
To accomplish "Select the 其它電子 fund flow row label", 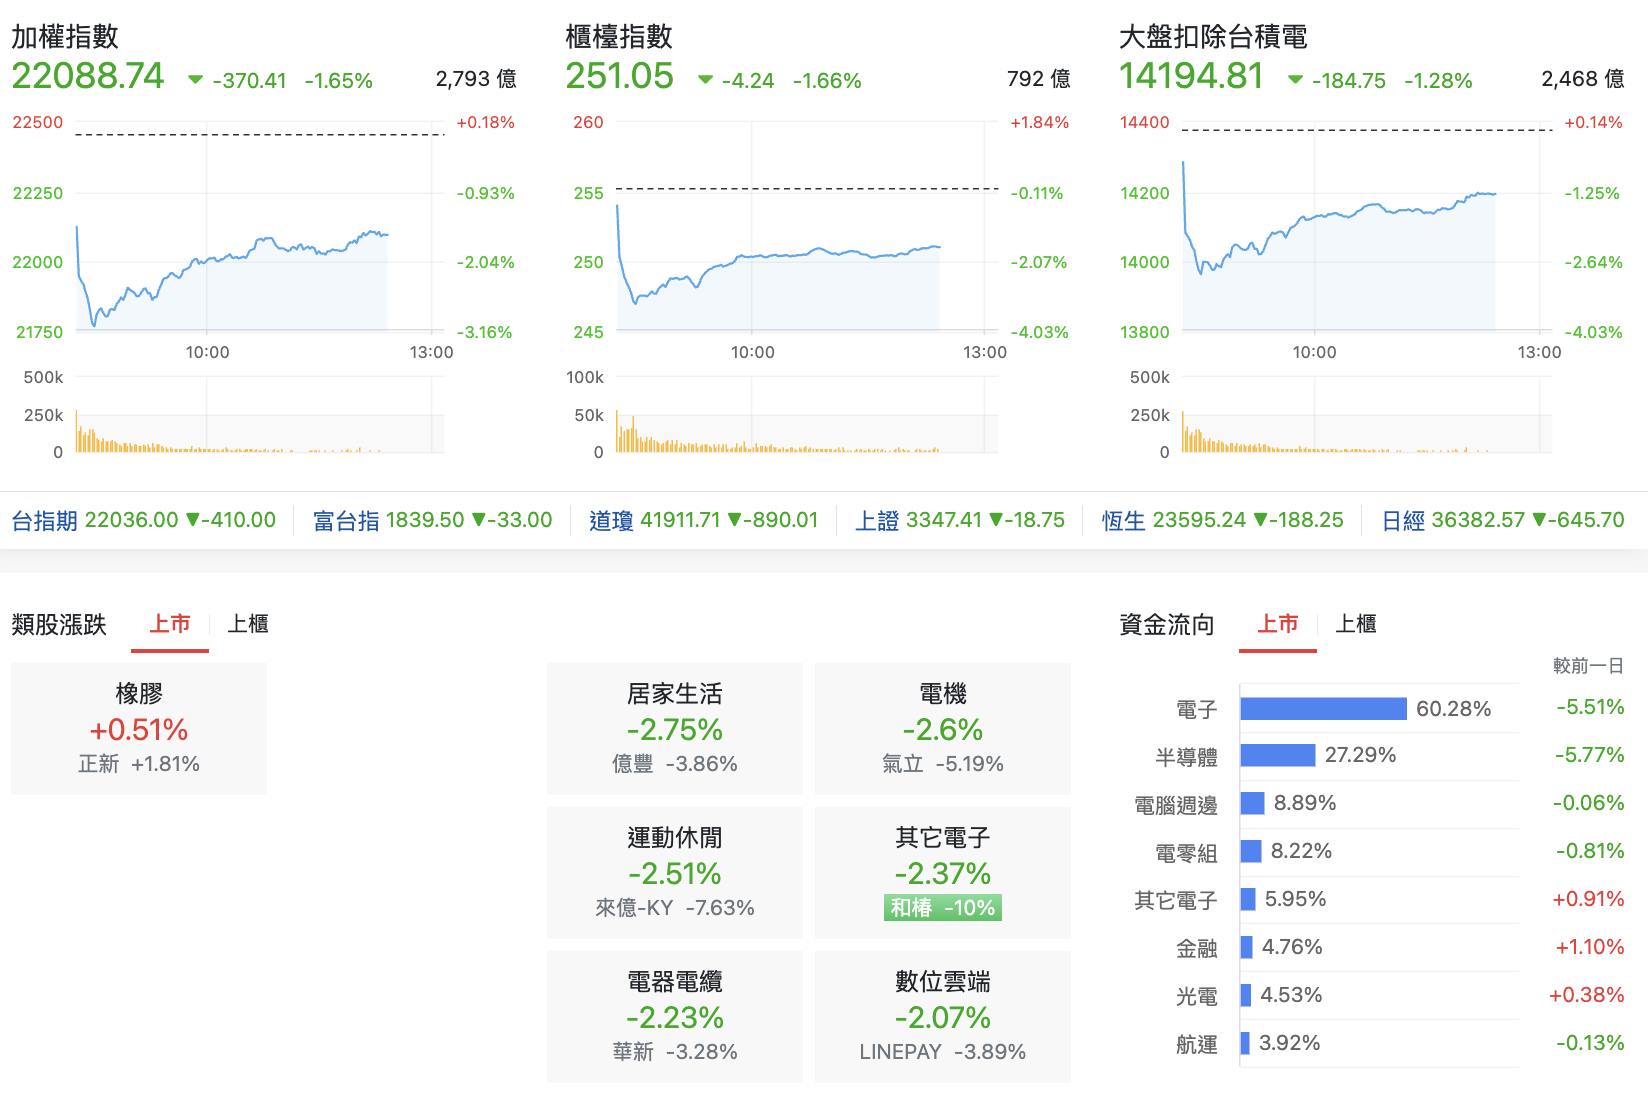I will (x=1176, y=901).
